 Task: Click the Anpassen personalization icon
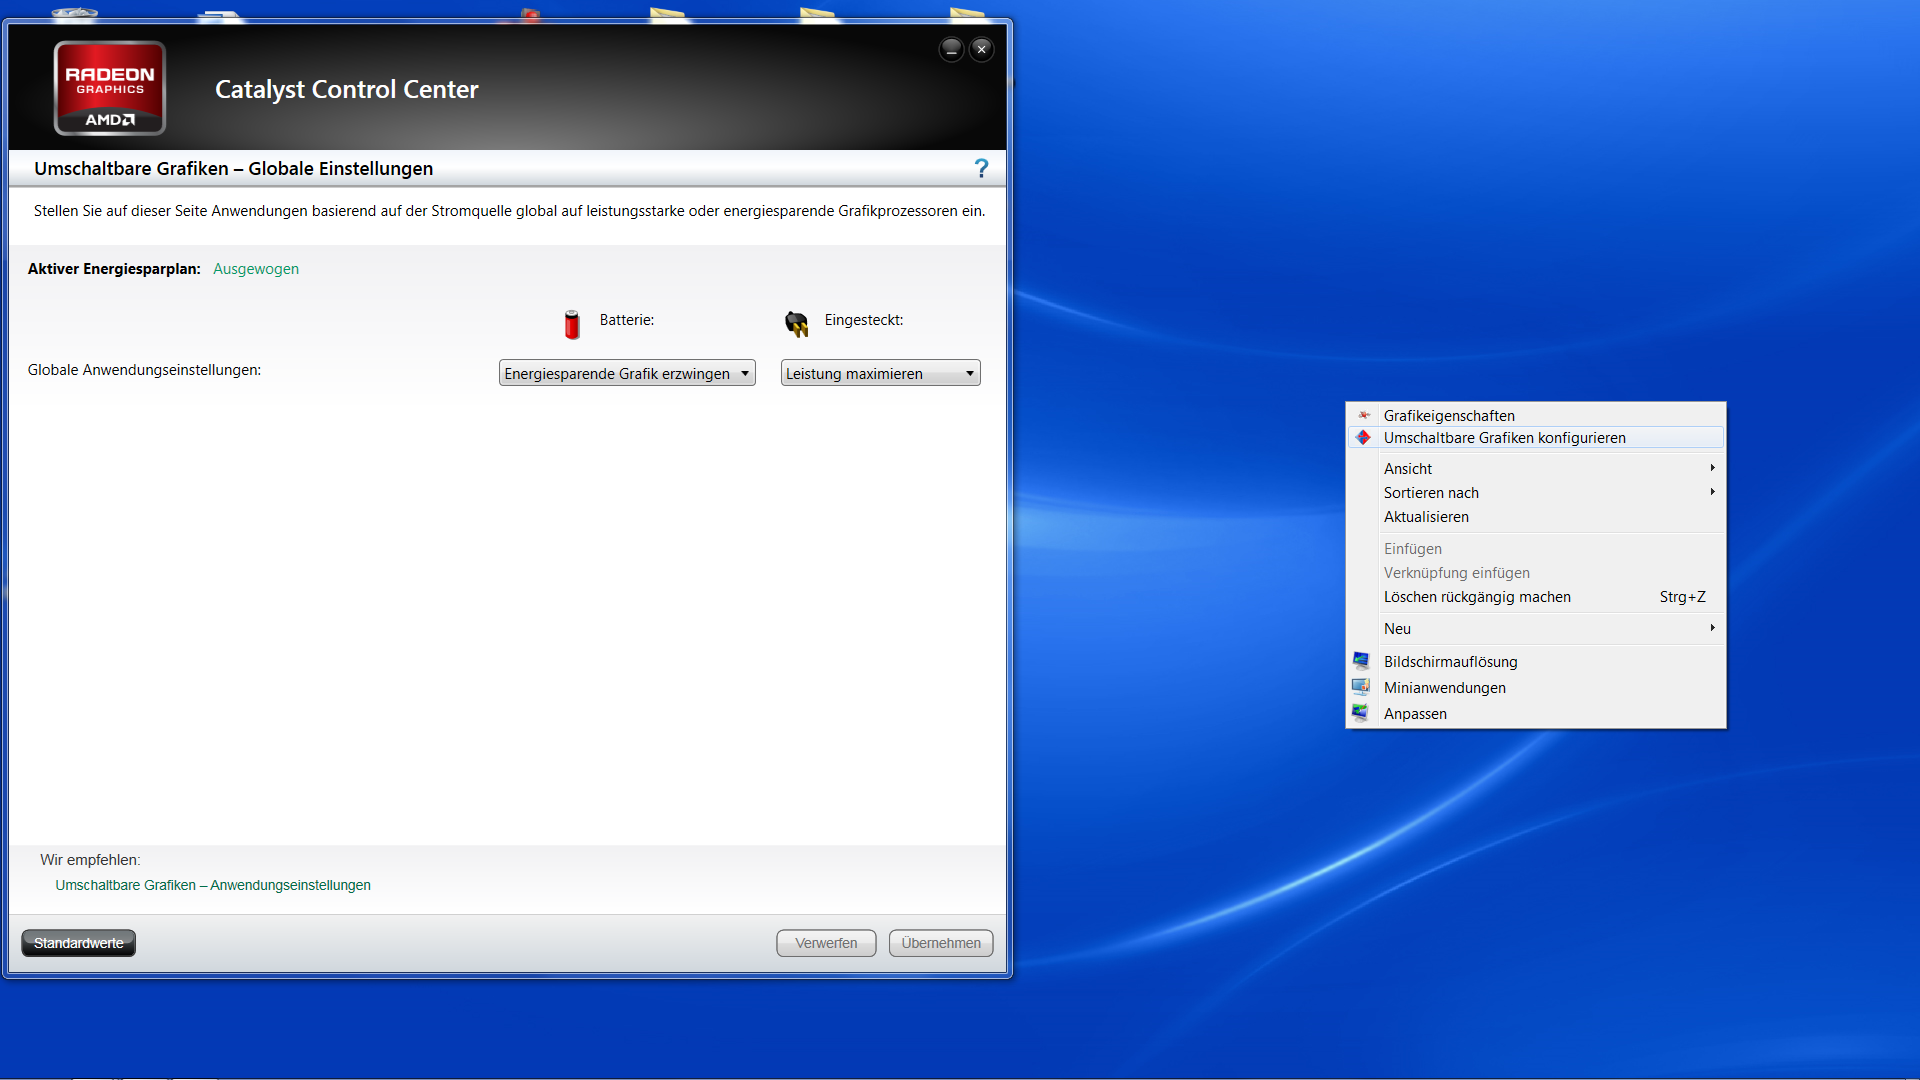pos(1361,713)
